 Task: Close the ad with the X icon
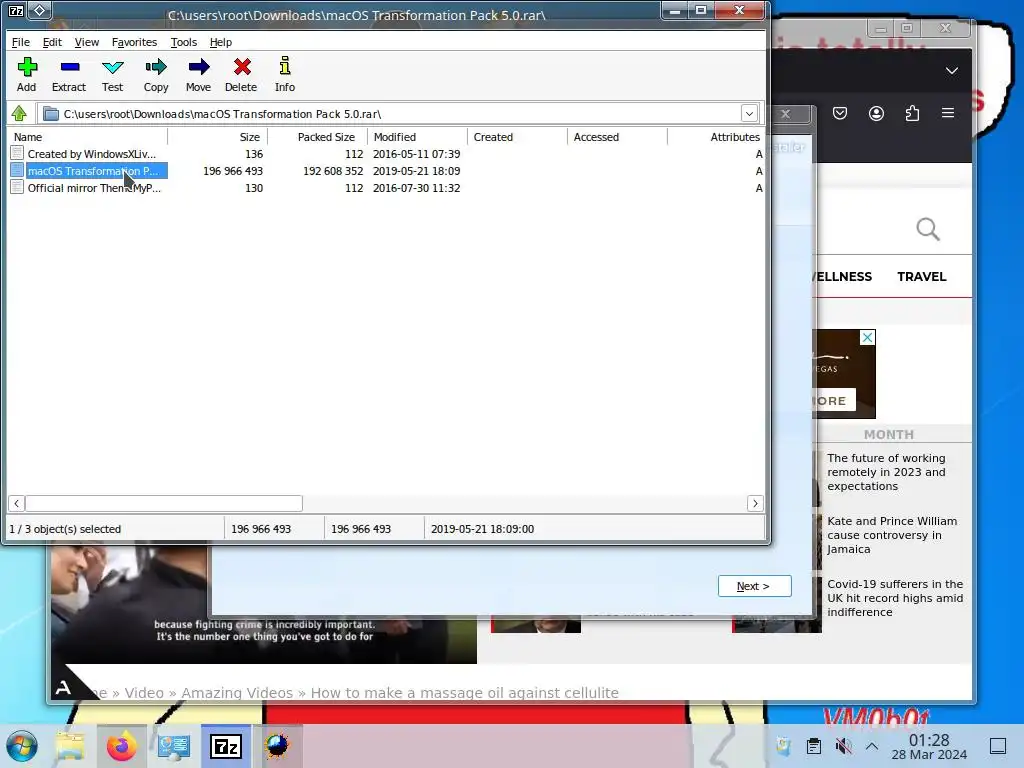(867, 338)
